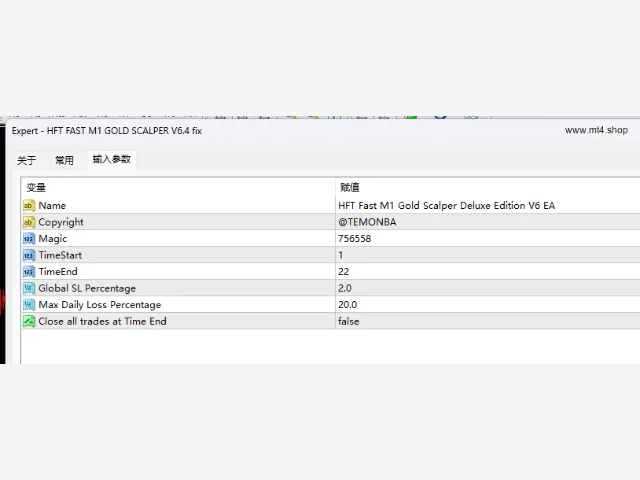The height and width of the screenshot is (480, 640).
Task: Click the Global SL Percentage double icon
Action: pos(29,288)
